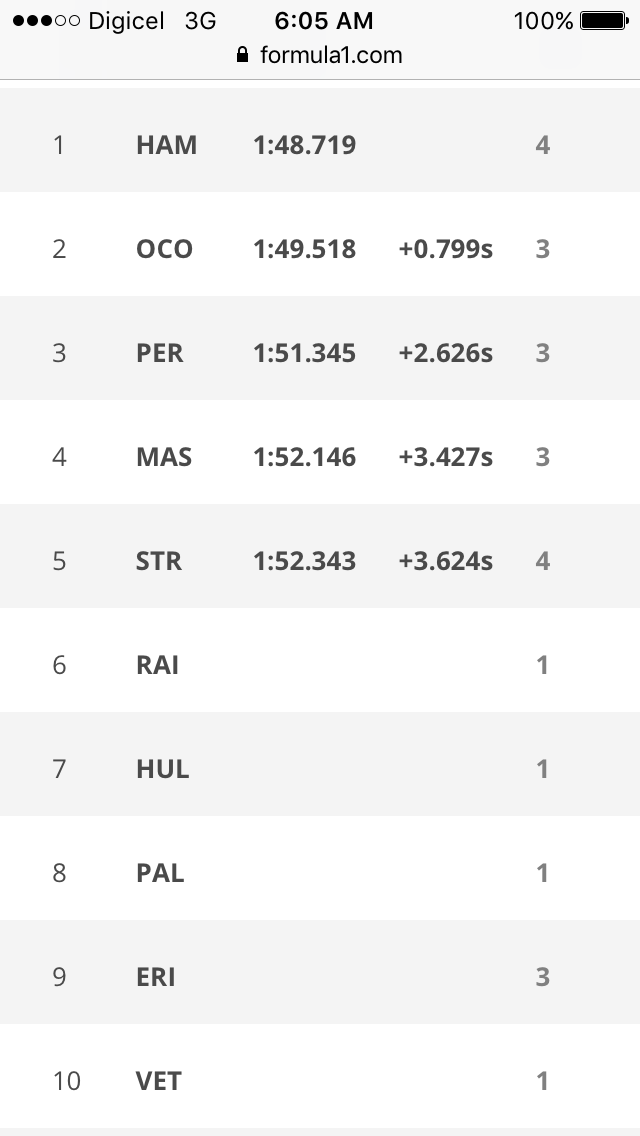
Task: Tap the lock icon beside formula1.com
Action: 242,56
